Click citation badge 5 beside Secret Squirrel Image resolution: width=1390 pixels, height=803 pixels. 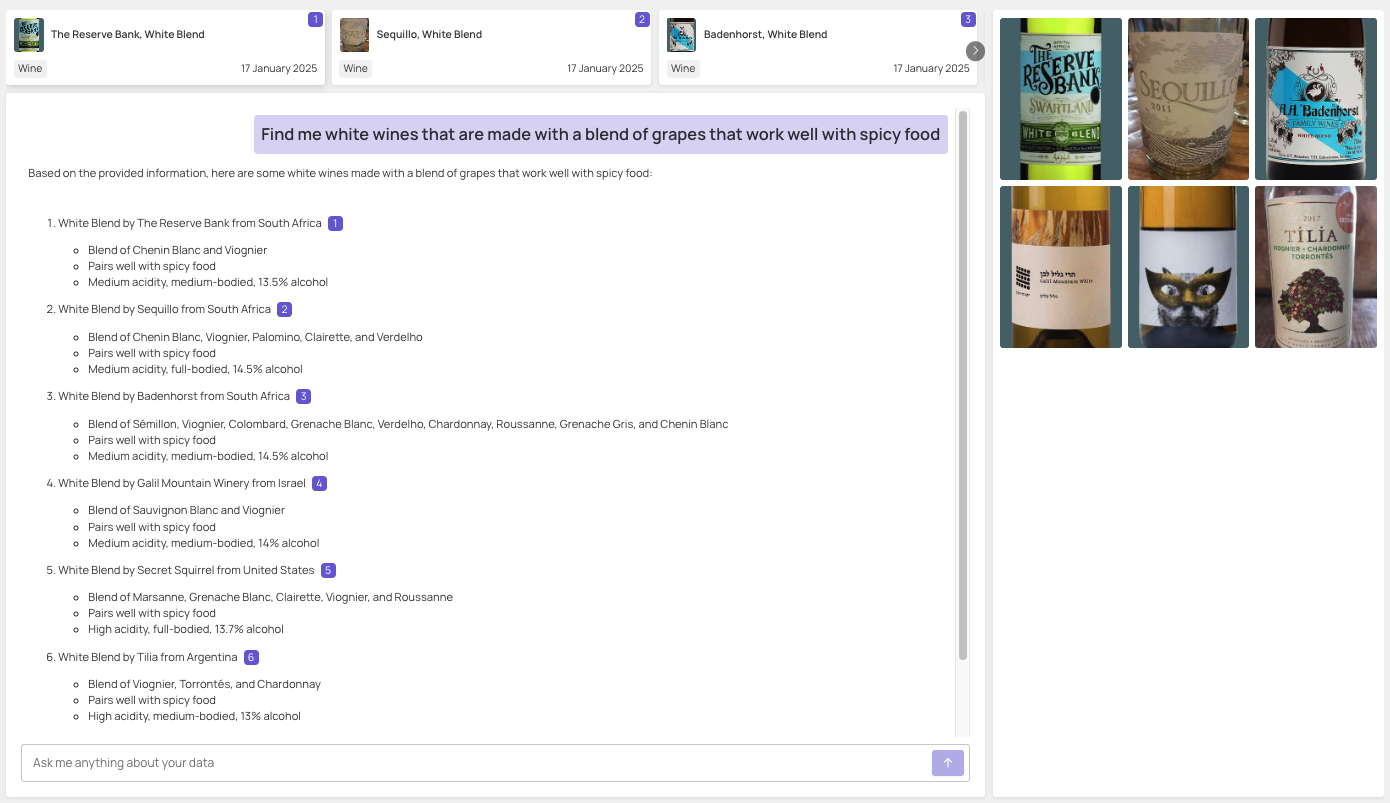click(x=328, y=571)
